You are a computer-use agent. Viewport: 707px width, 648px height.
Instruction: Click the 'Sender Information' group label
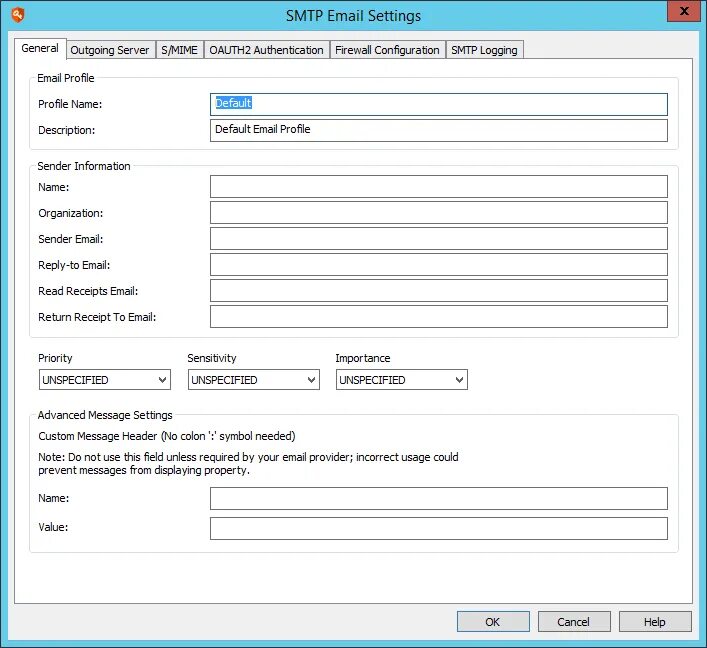coord(84,166)
